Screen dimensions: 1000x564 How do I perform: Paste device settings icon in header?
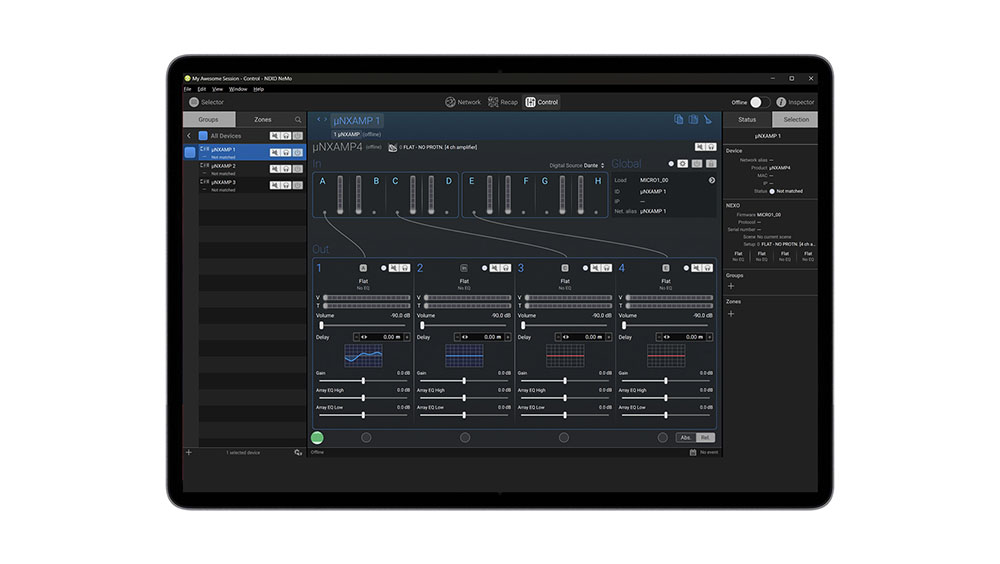pyautogui.click(x=693, y=119)
